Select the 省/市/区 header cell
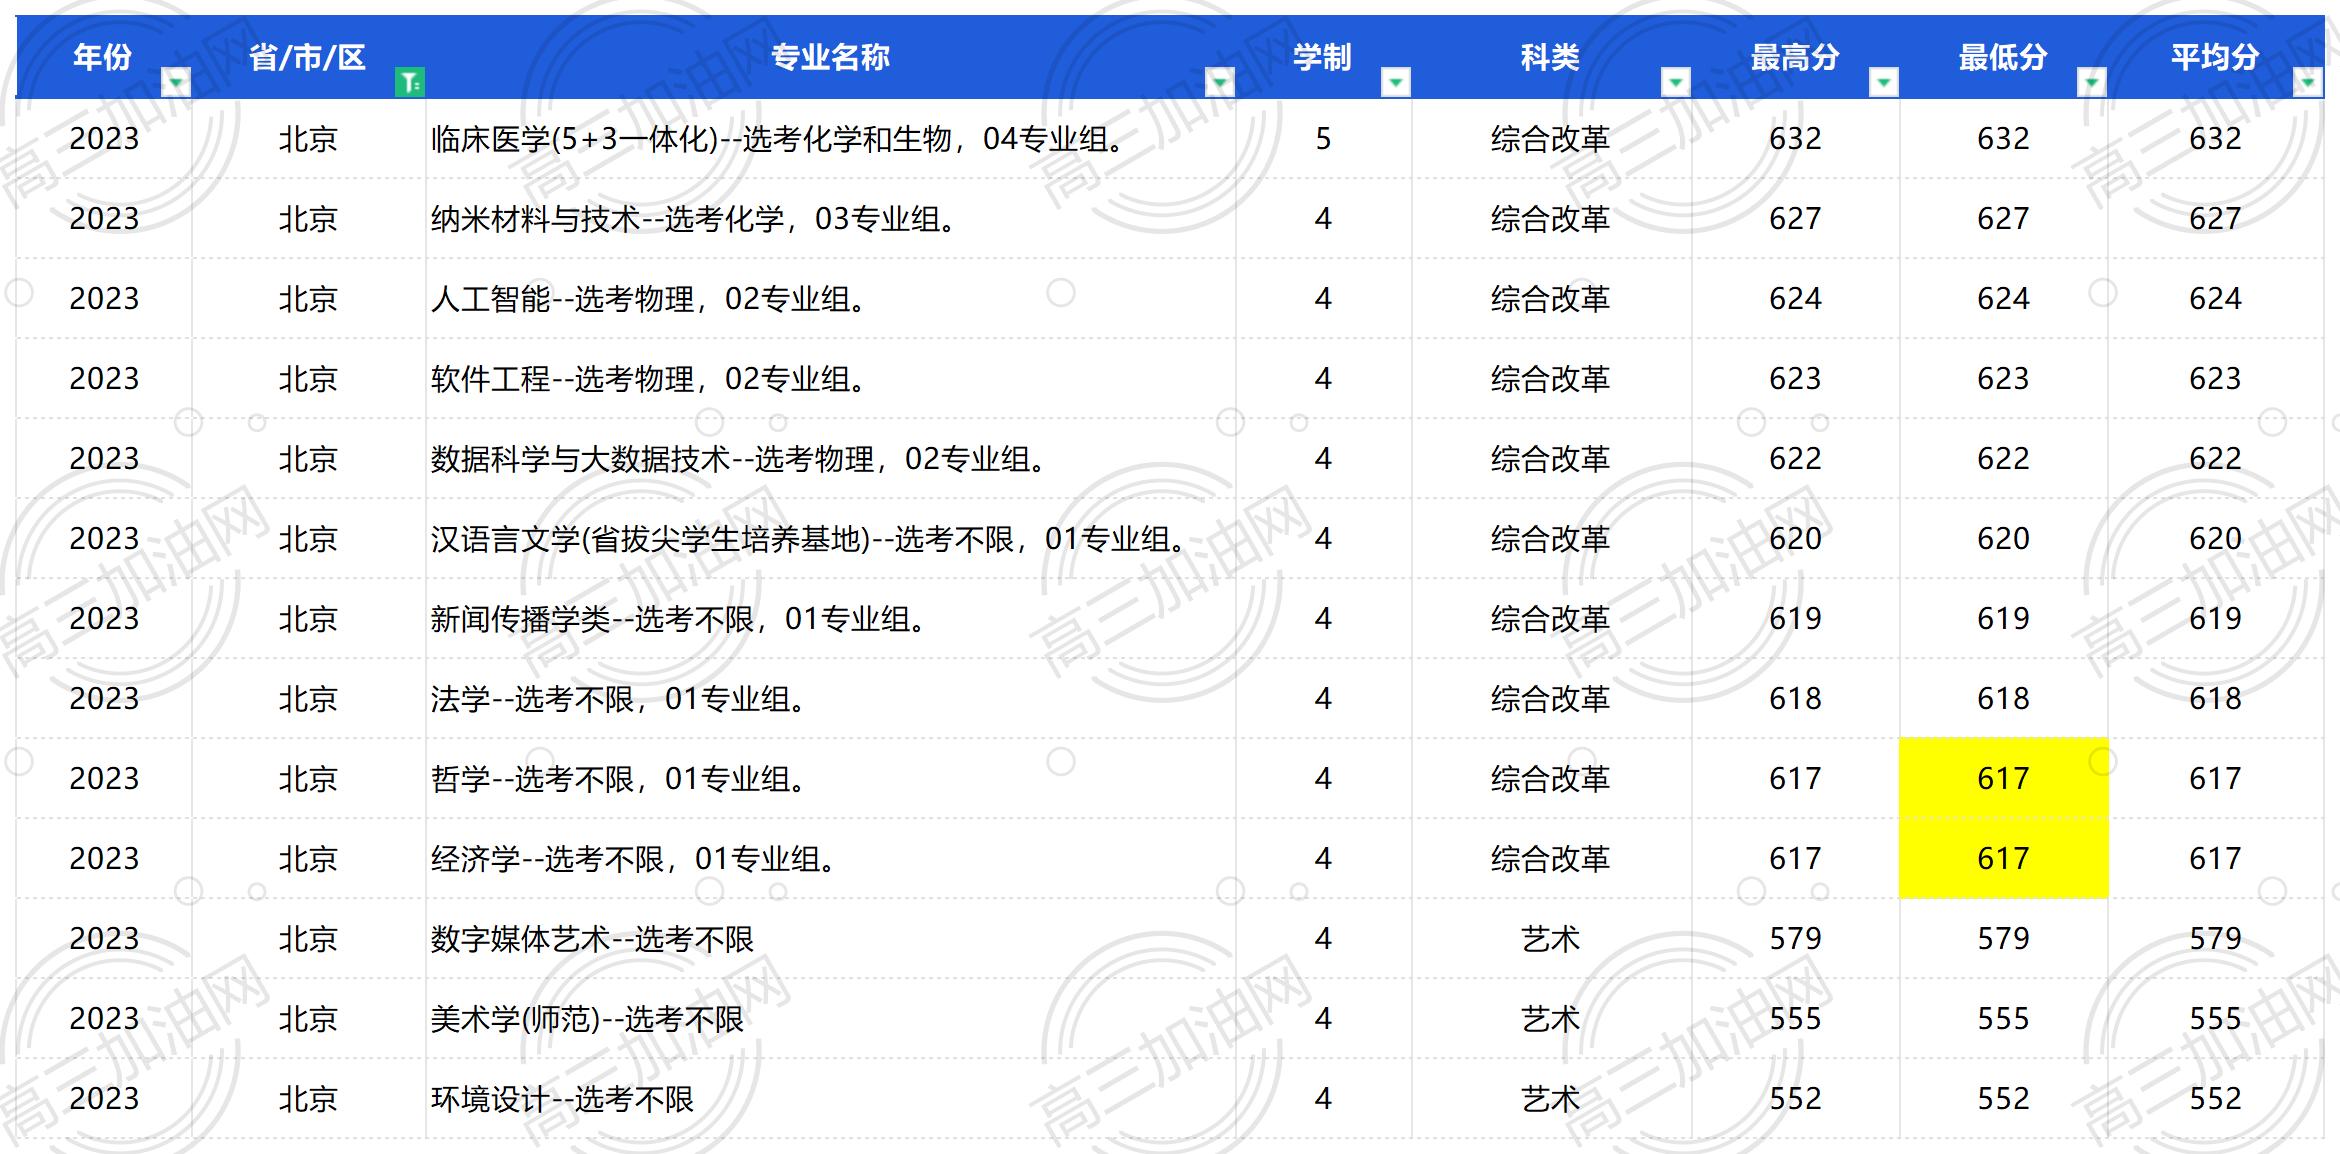 [x=309, y=57]
